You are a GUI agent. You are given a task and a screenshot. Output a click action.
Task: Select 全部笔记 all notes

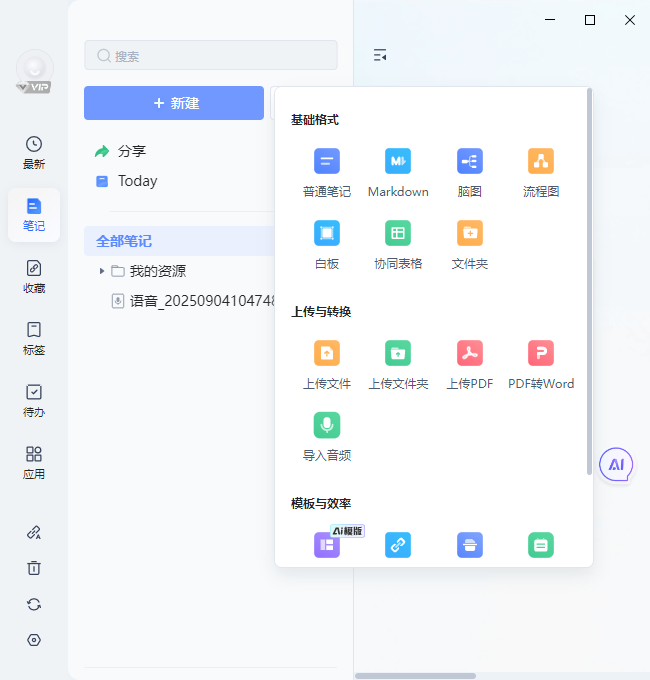pyautogui.click(x=180, y=241)
